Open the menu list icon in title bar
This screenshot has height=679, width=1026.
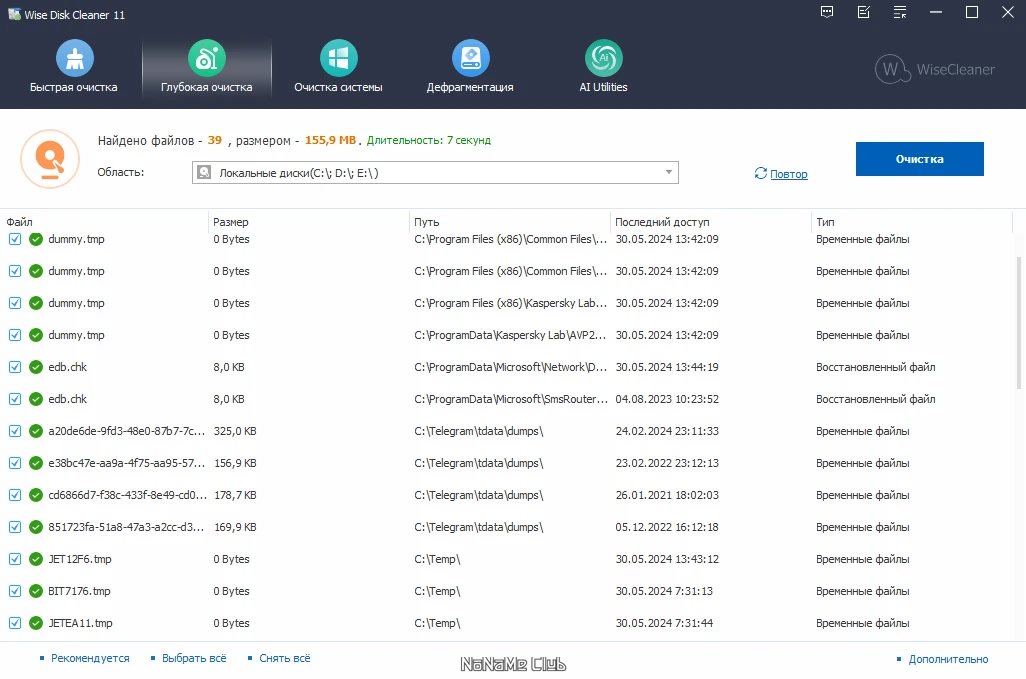[x=900, y=12]
